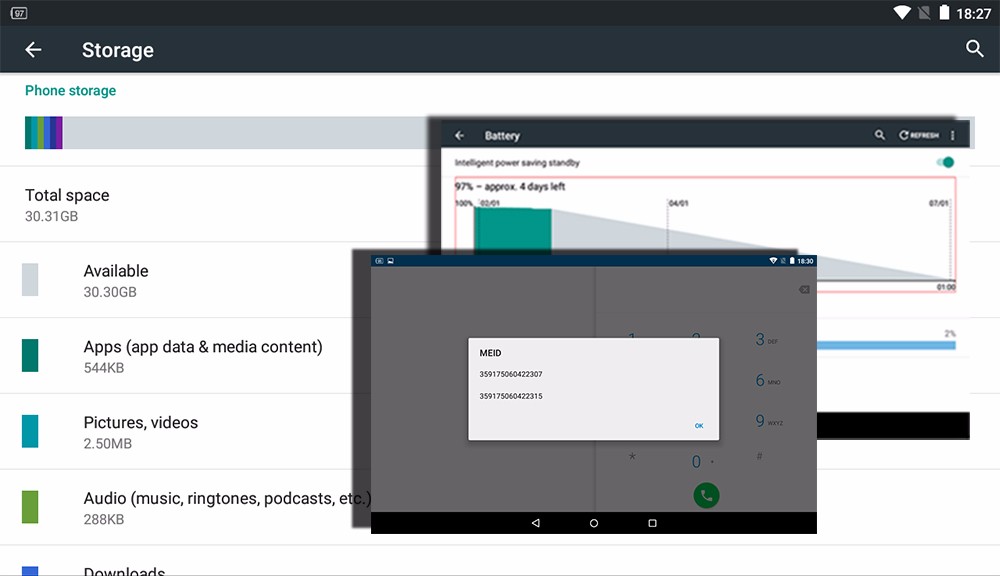Open the Battery three-dot overflow menu
Screen dimensions: 1000x576
952,135
